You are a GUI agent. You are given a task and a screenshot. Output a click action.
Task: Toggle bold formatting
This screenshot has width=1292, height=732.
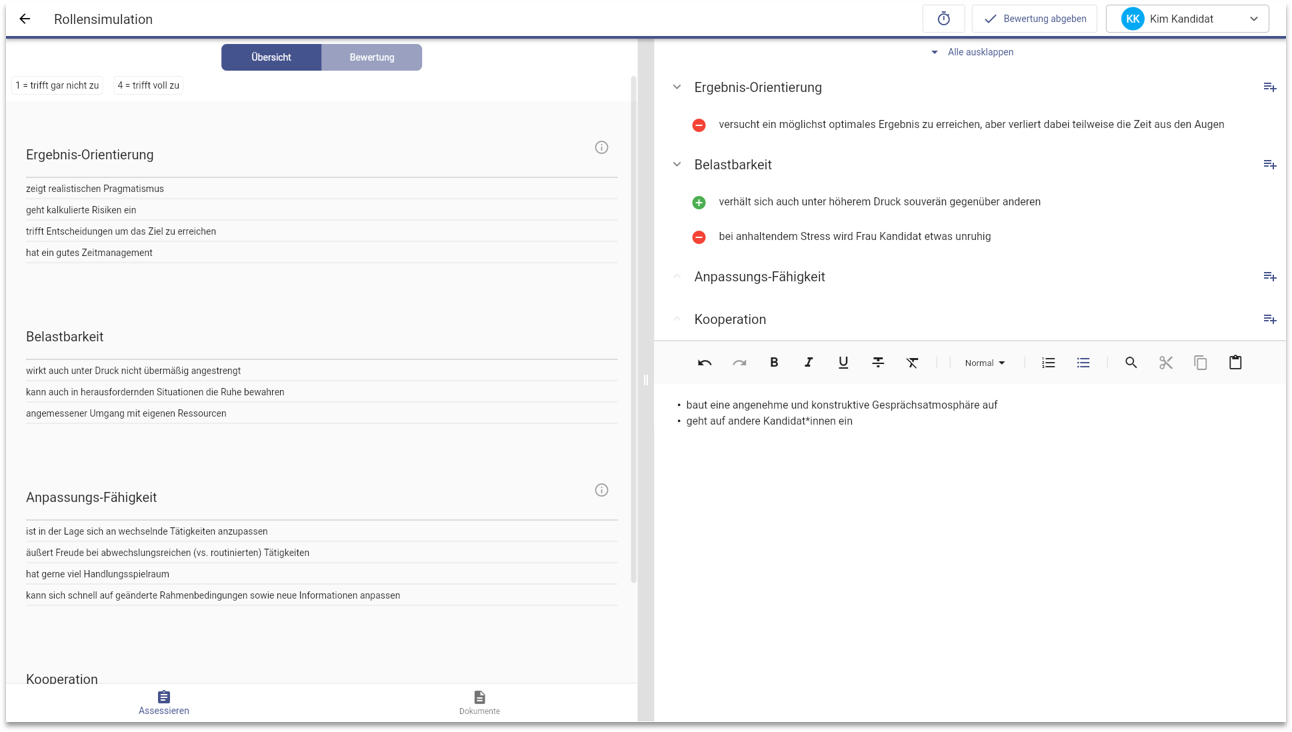pos(774,363)
